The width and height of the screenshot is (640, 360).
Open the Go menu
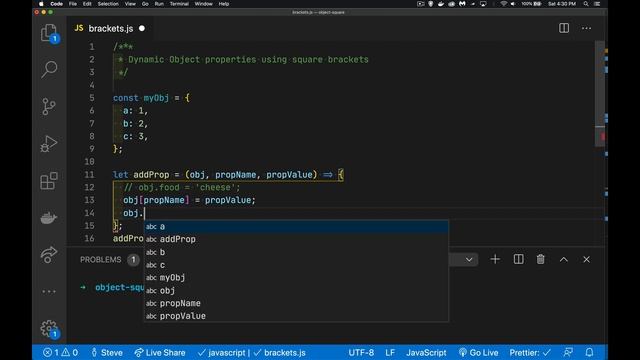(145, 4)
